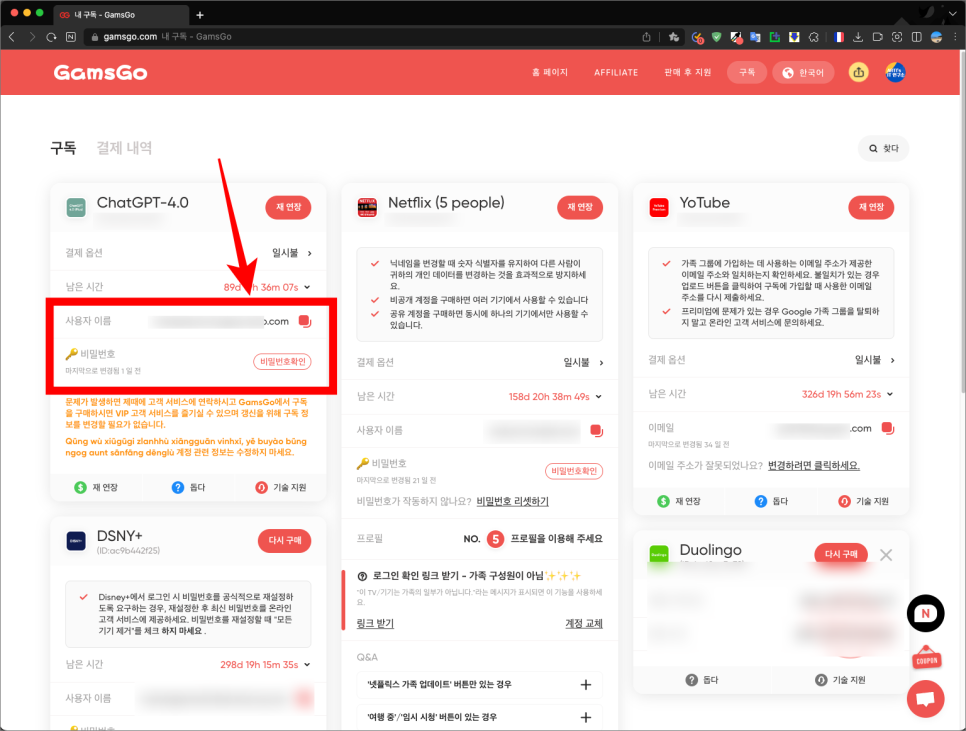Open the COUPON floating icon
This screenshot has height=731, width=966.
[x=927, y=656]
